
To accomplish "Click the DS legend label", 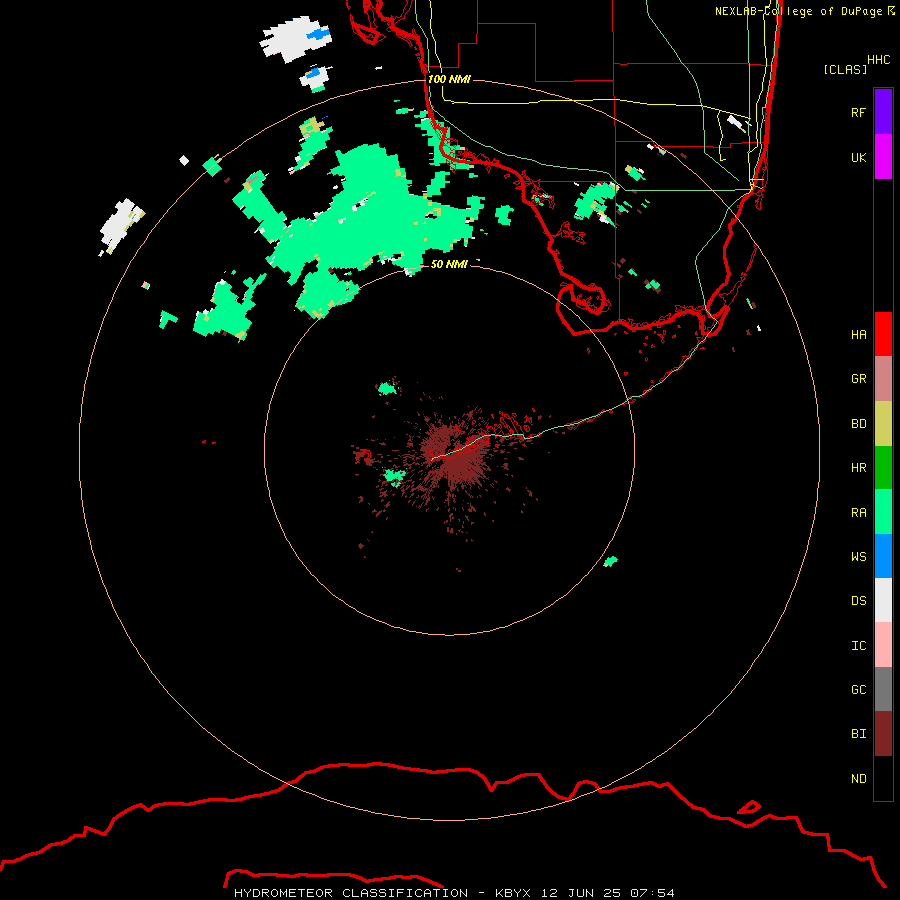I will point(858,601).
